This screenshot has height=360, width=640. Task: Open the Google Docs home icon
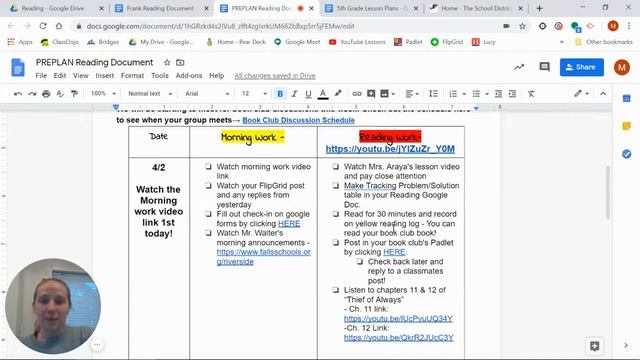18,67
